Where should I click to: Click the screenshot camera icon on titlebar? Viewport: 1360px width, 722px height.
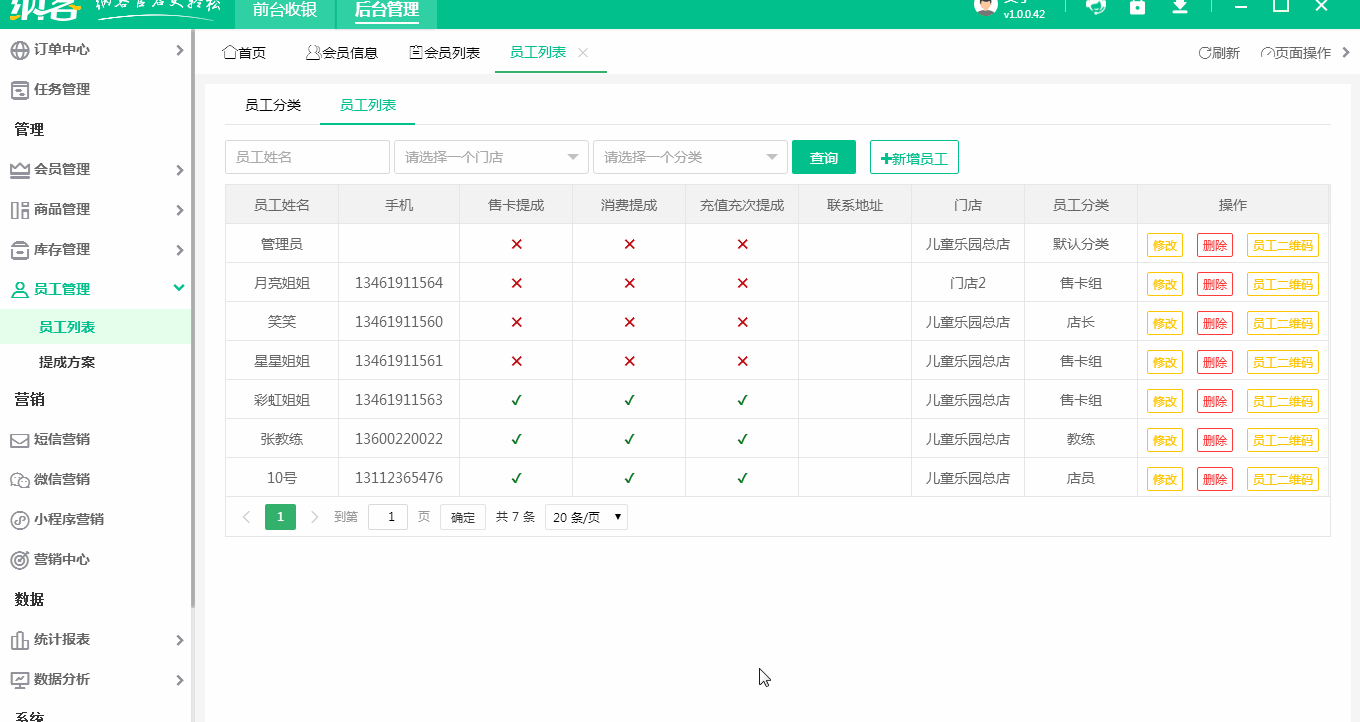point(1137,7)
